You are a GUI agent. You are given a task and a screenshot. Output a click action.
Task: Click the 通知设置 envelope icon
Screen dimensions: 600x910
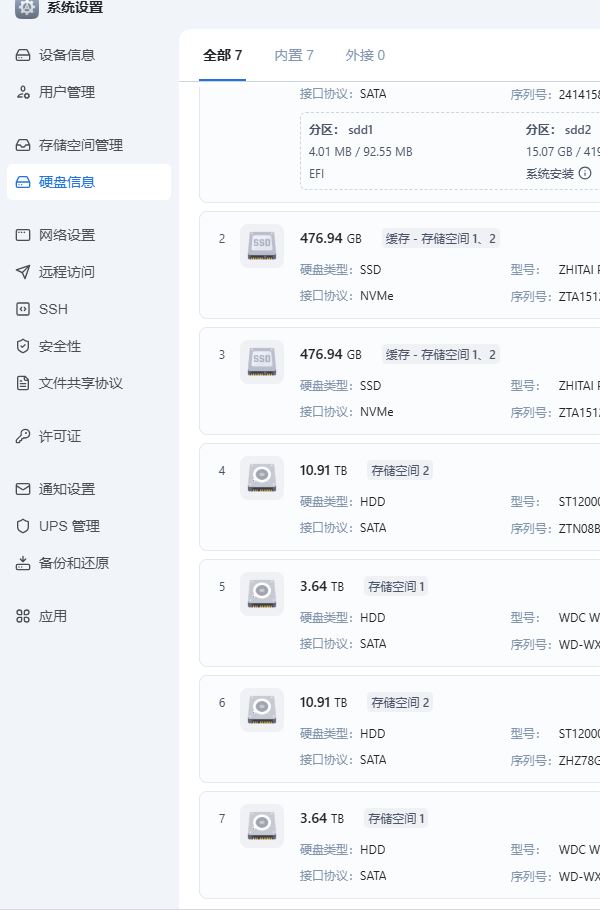(23, 489)
